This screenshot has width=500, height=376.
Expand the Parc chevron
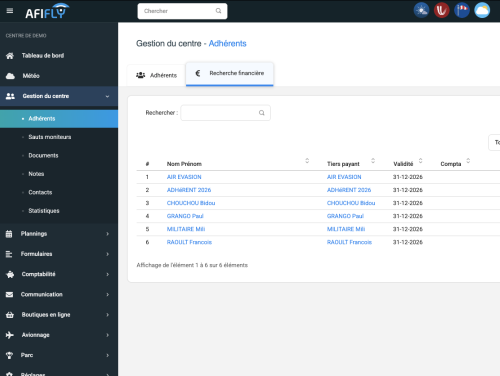pyautogui.click(x=107, y=355)
